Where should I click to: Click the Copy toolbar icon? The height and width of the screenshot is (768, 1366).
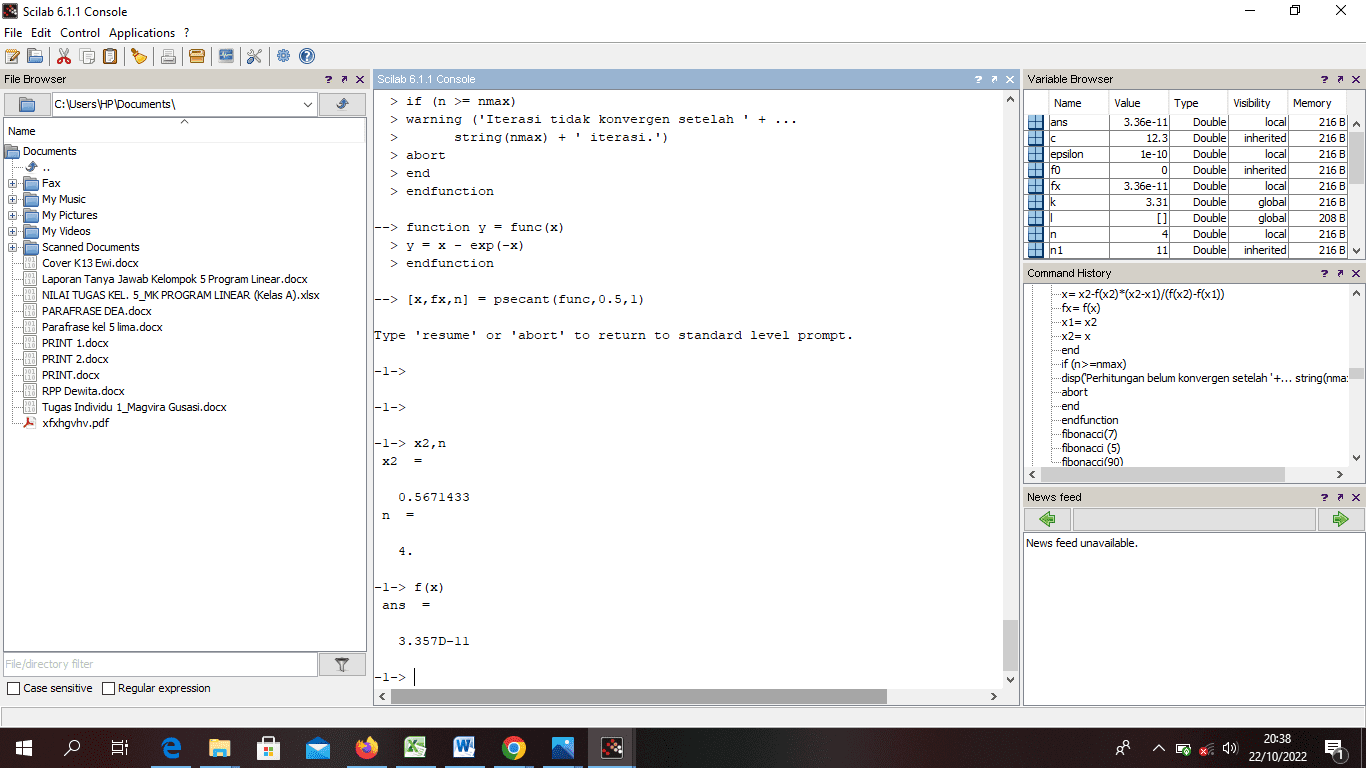coord(87,56)
